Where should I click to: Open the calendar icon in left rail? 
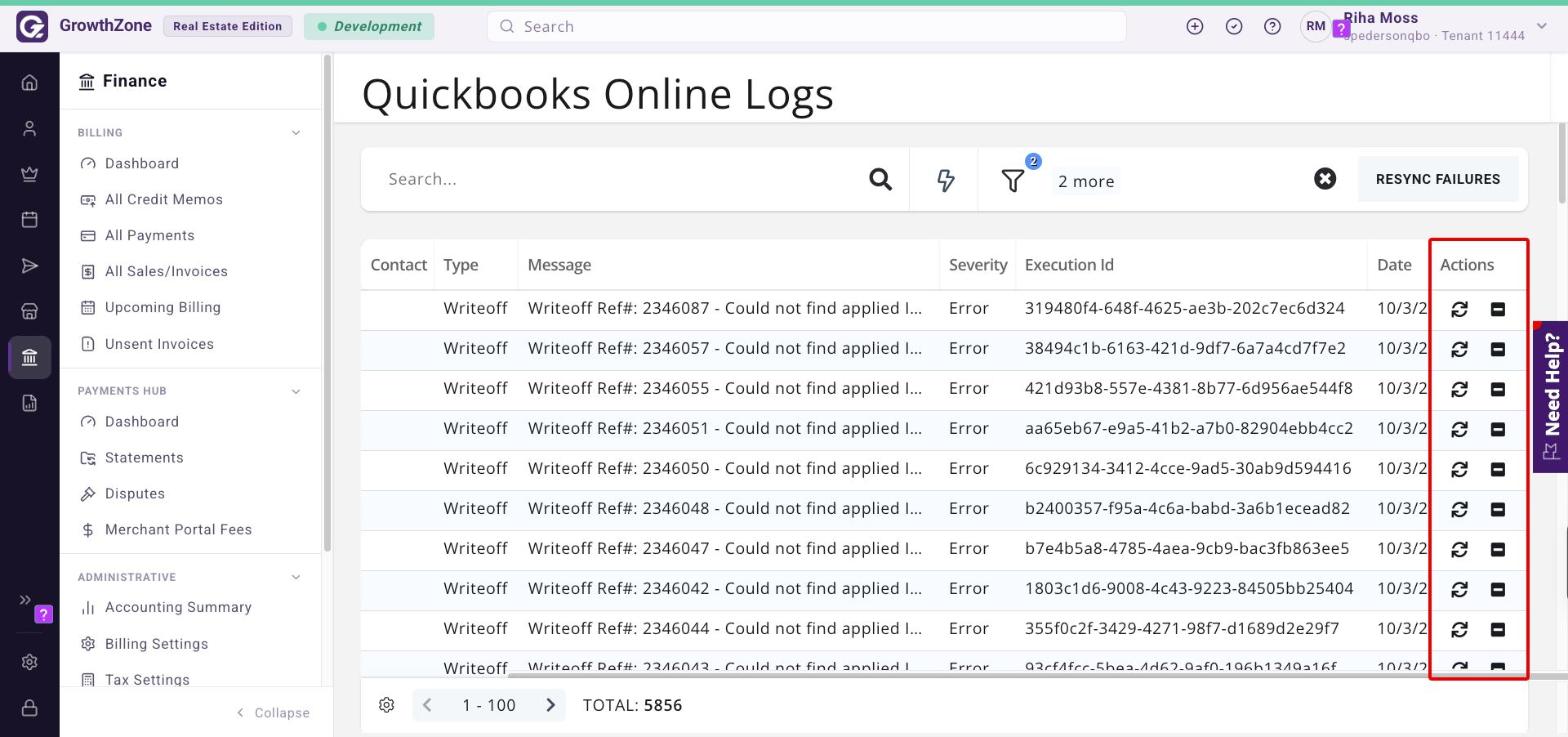[x=29, y=219]
